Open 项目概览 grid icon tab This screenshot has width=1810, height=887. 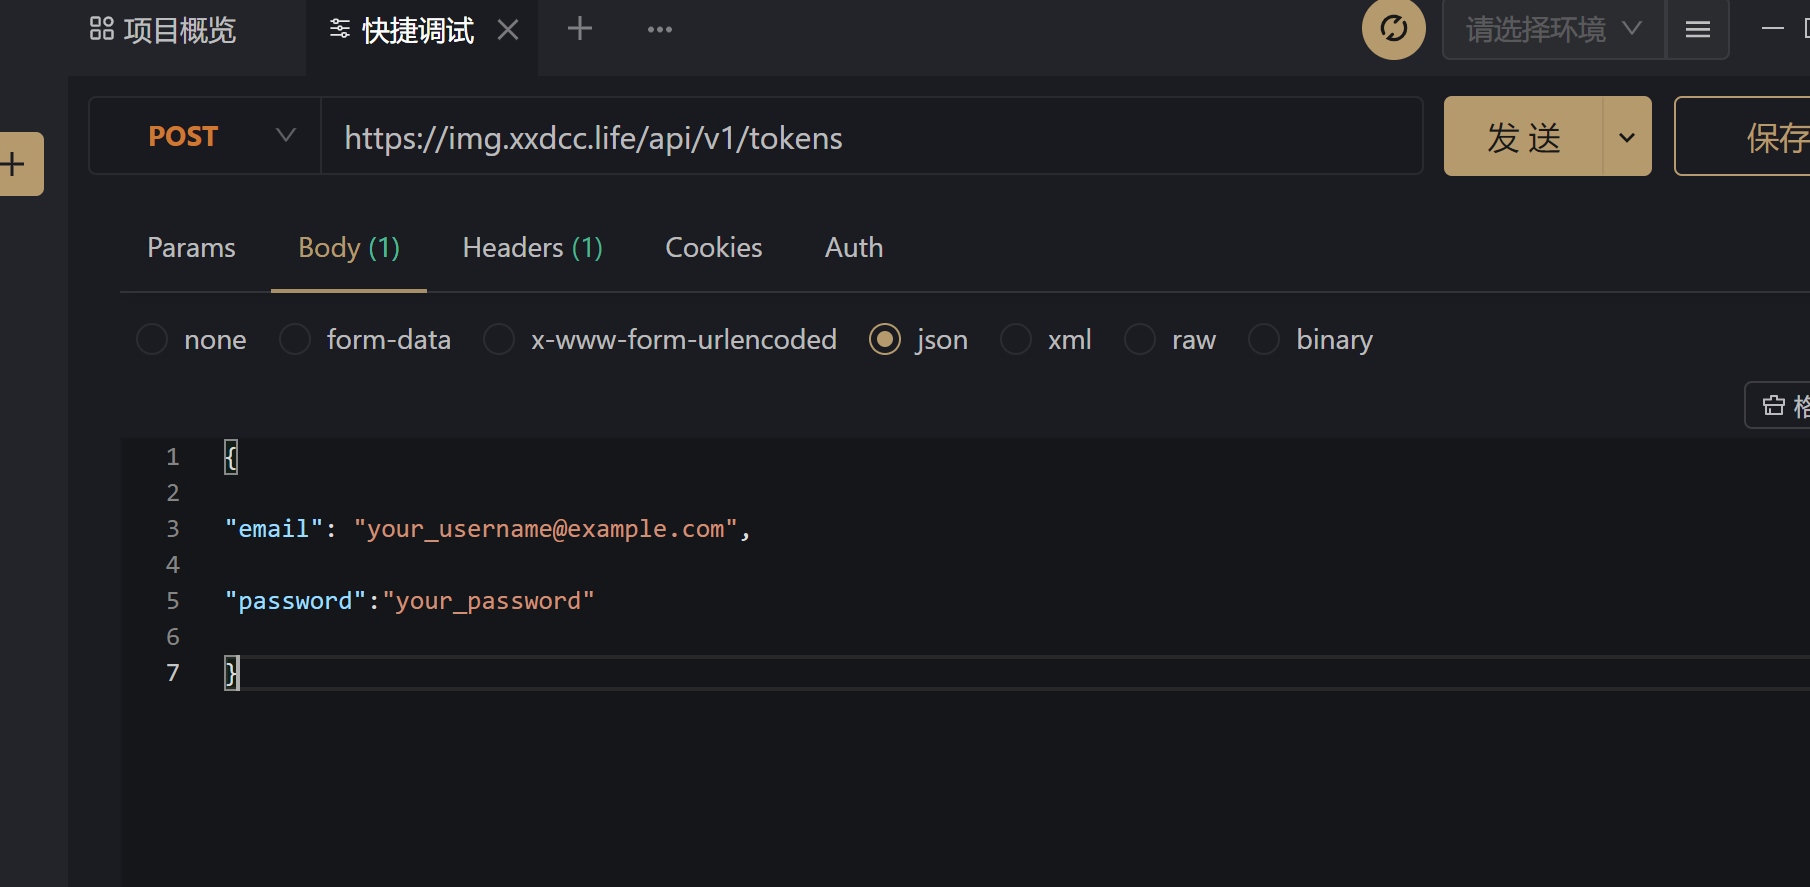(163, 30)
